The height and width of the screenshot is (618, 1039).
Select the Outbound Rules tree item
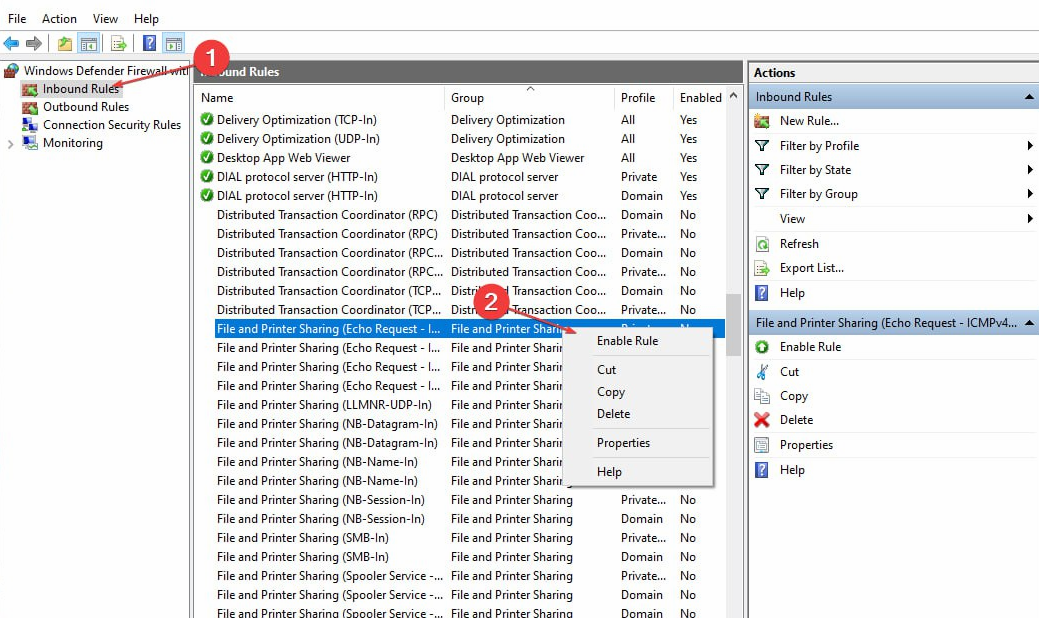85,107
